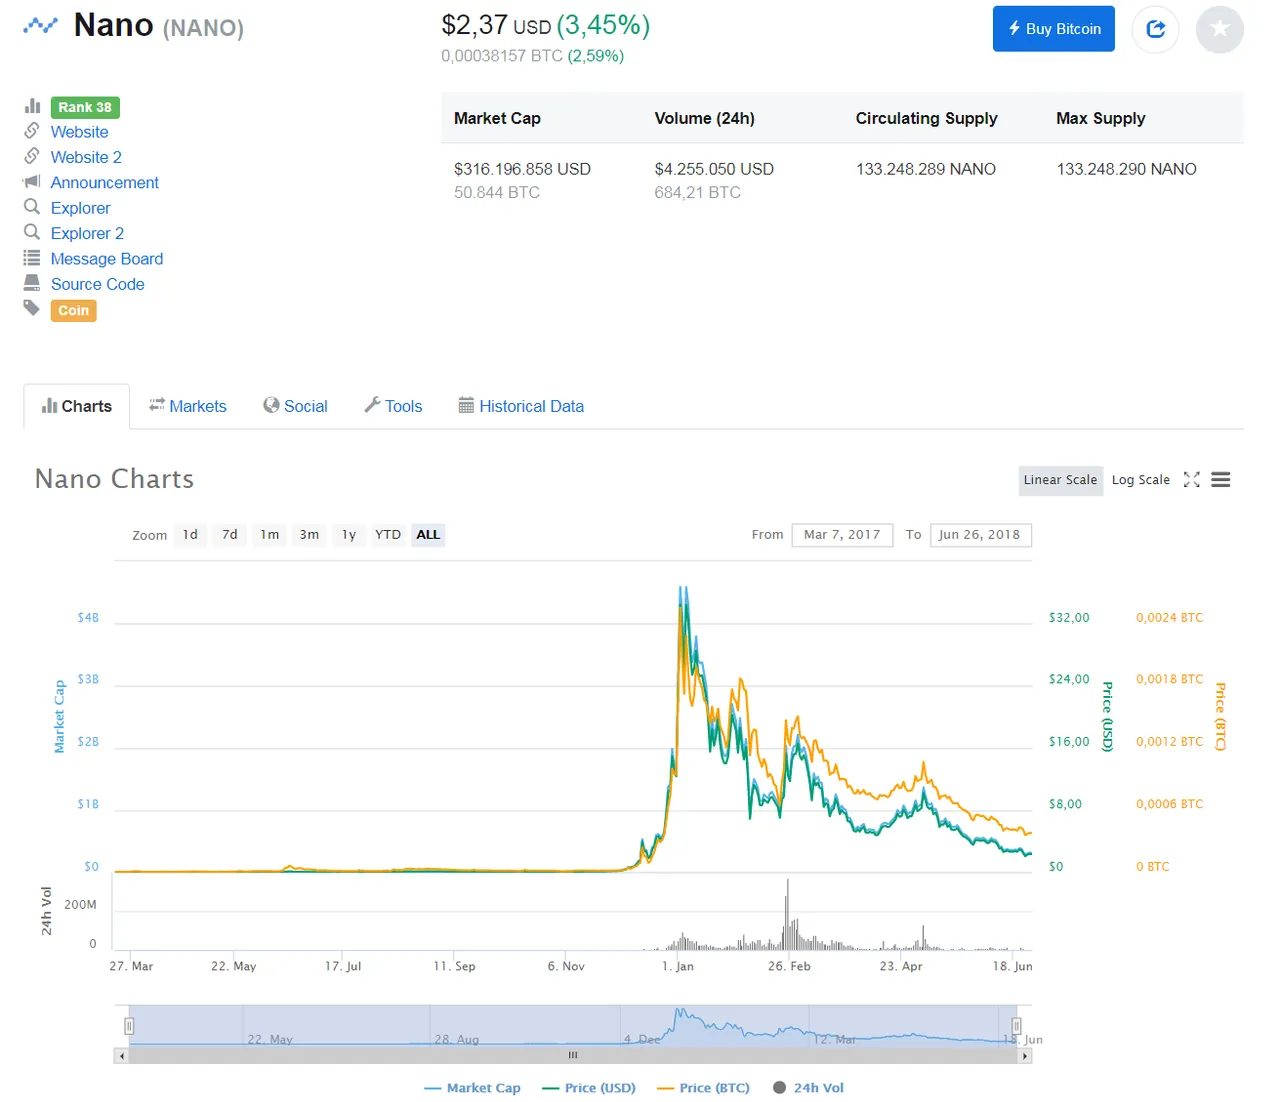Click the 0,00038157 BTC price text
The height and width of the screenshot is (1102, 1280).
pyautogui.click(x=502, y=56)
